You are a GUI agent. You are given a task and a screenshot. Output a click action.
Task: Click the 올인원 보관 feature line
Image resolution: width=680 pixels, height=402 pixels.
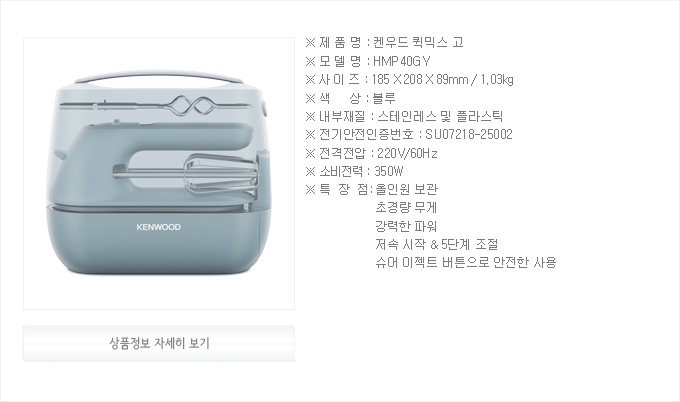point(407,189)
